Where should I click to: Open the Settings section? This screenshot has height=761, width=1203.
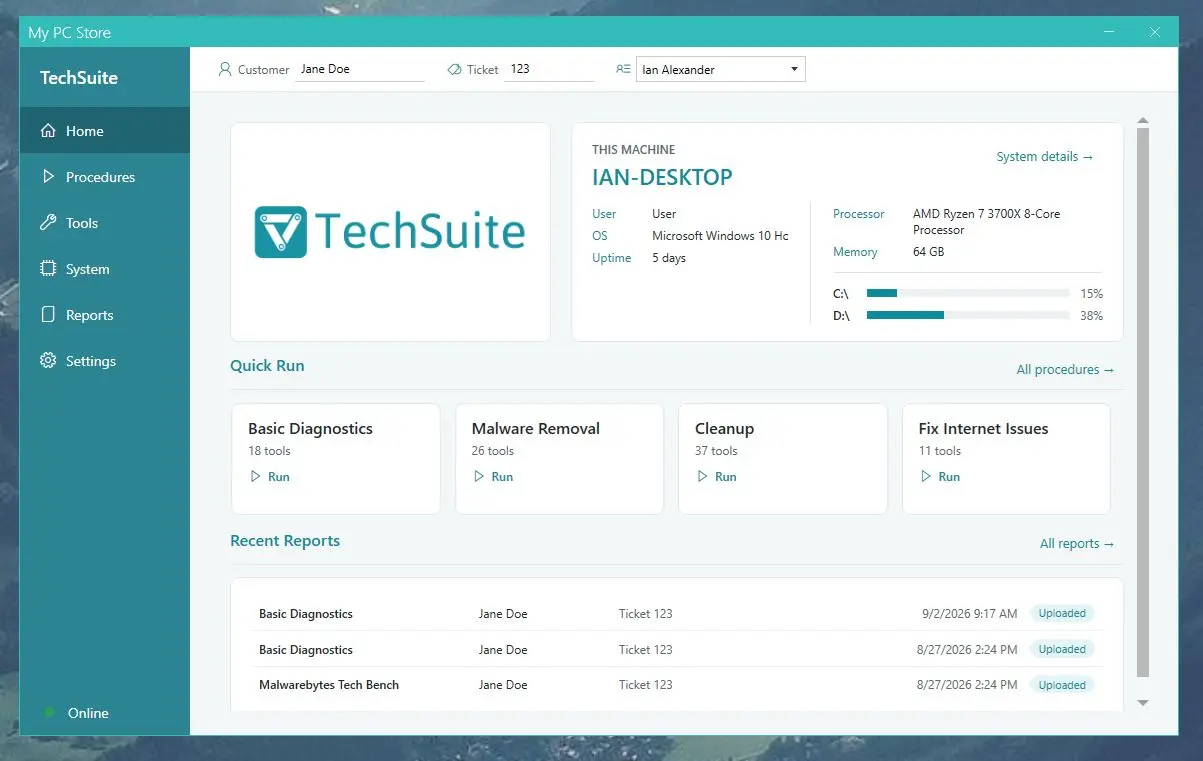tap(104, 361)
